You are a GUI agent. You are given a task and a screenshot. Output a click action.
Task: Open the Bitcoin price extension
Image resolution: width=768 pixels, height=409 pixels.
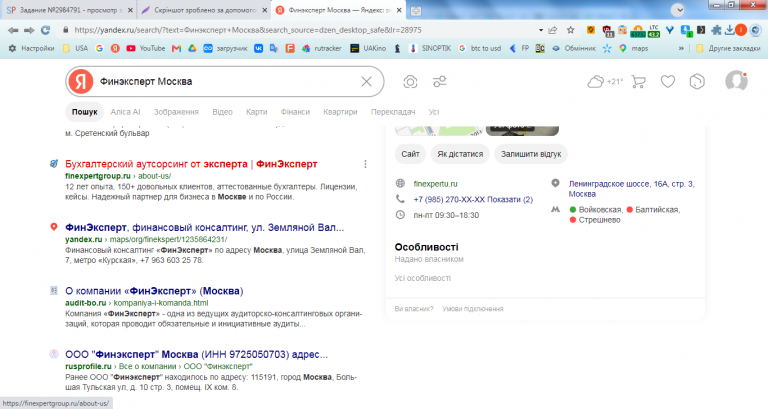(638, 31)
